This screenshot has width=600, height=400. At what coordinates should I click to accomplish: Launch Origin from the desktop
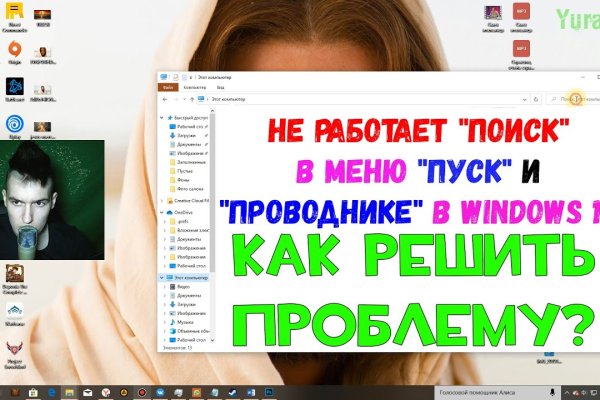point(15,50)
